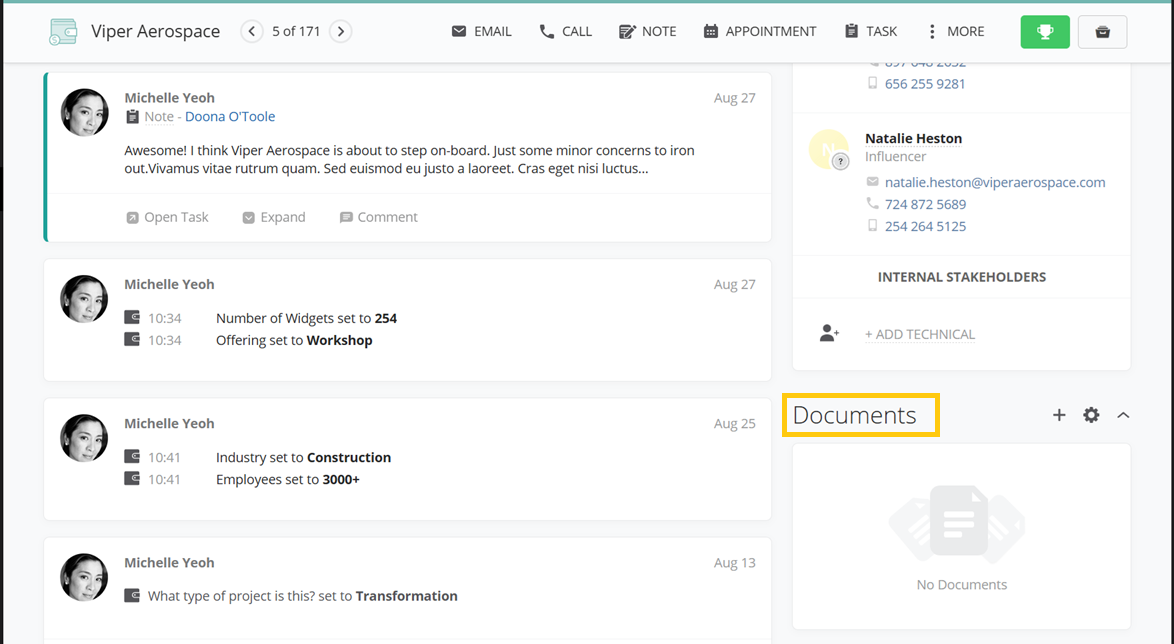Click the Viper Aerospace opportunity wallet icon
Image resolution: width=1174 pixels, height=644 pixels.
coord(63,32)
